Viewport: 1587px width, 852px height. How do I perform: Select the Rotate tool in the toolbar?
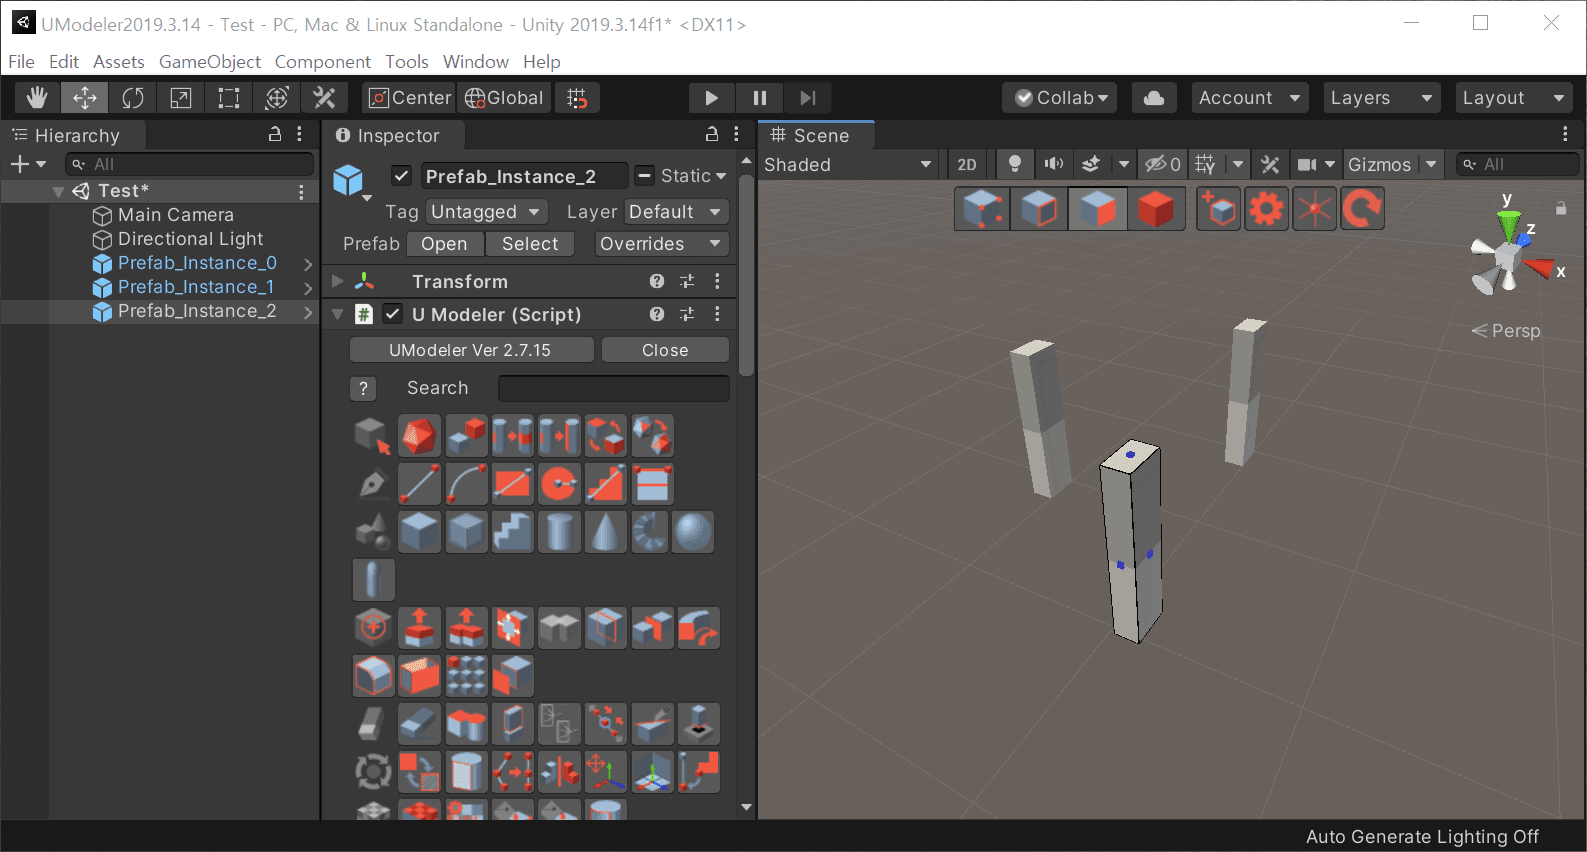pos(133,98)
